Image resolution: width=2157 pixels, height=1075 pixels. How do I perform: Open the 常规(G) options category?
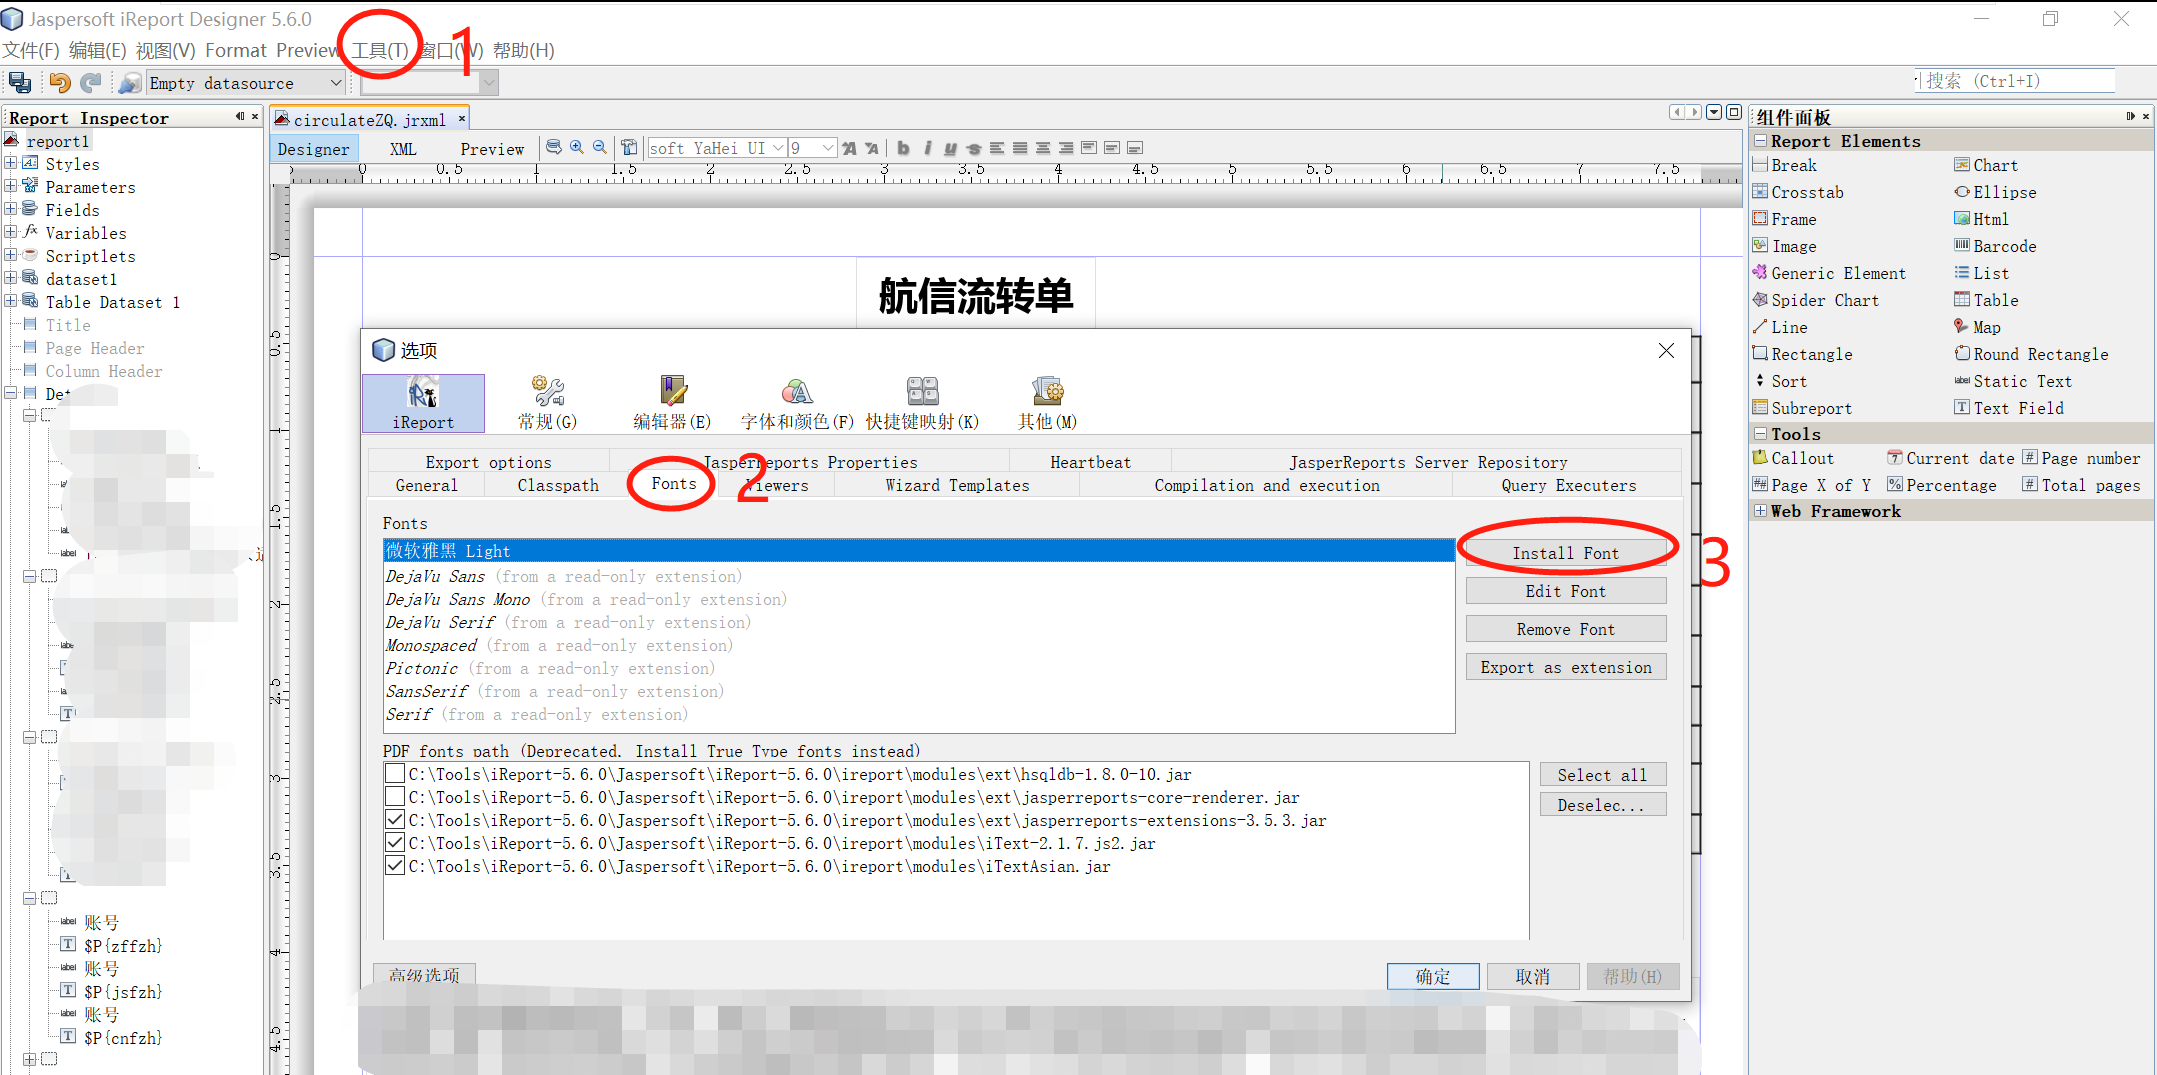547,403
